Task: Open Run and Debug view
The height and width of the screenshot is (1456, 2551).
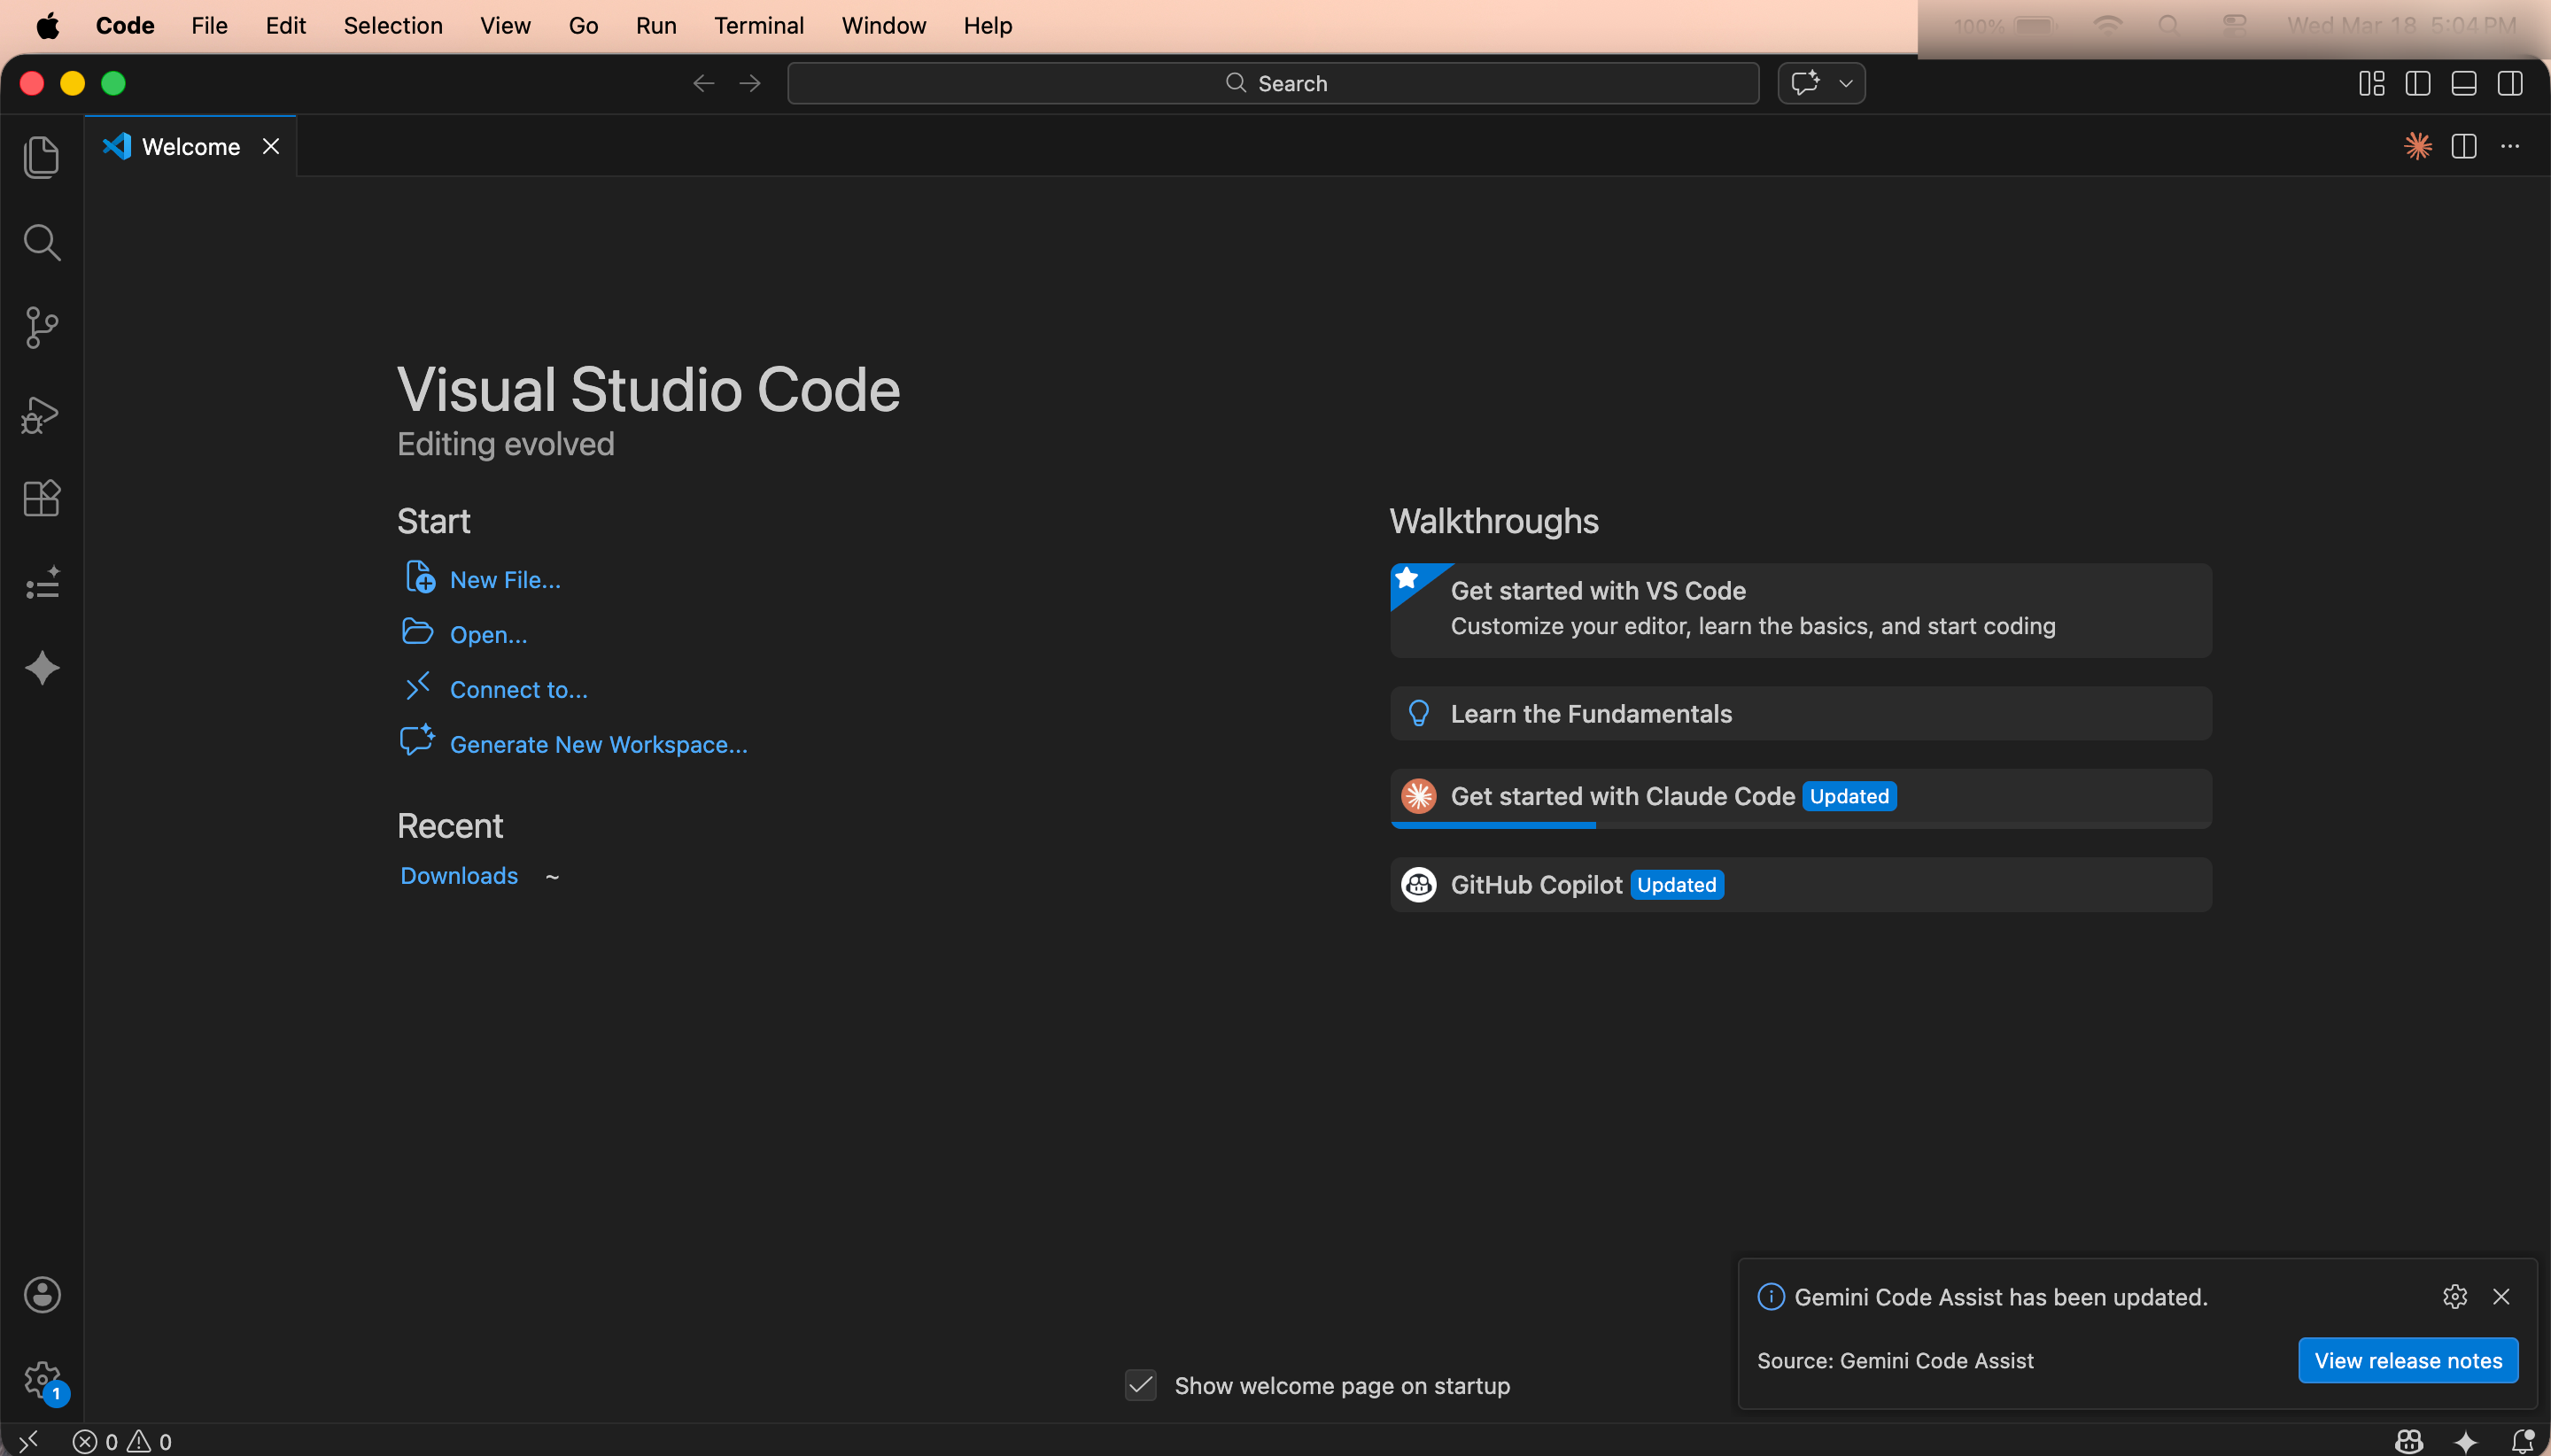Action: [x=41, y=414]
